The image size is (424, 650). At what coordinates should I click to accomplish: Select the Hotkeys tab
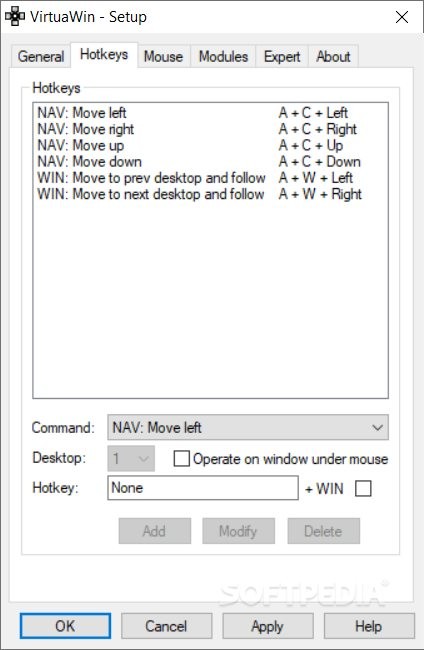pyautogui.click(x=104, y=54)
